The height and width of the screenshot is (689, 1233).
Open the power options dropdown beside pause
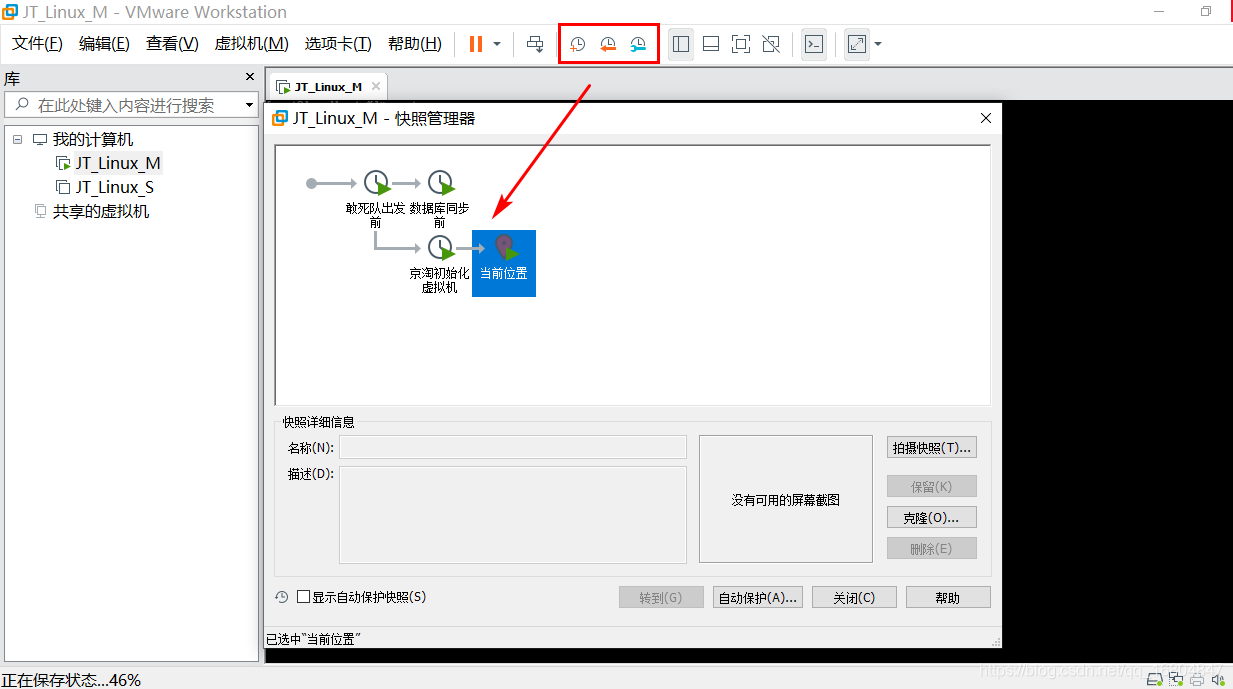pos(497,44)
